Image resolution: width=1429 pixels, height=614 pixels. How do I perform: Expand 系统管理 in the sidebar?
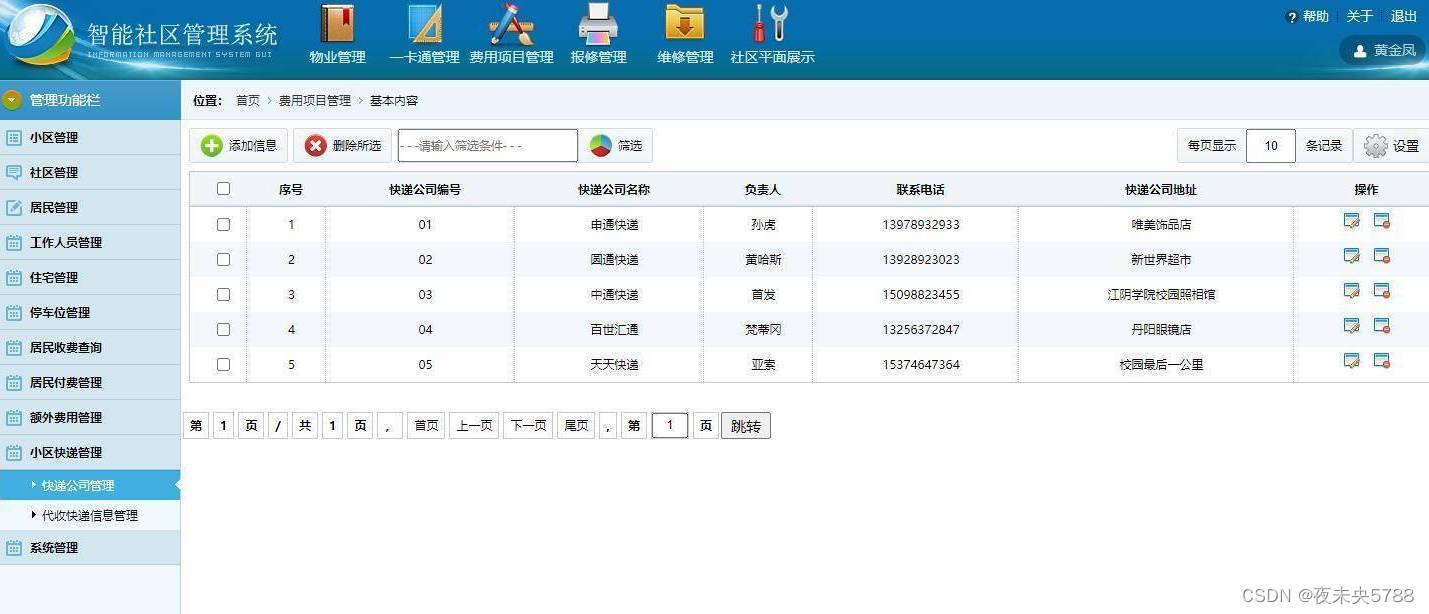[x=90, y=547]
